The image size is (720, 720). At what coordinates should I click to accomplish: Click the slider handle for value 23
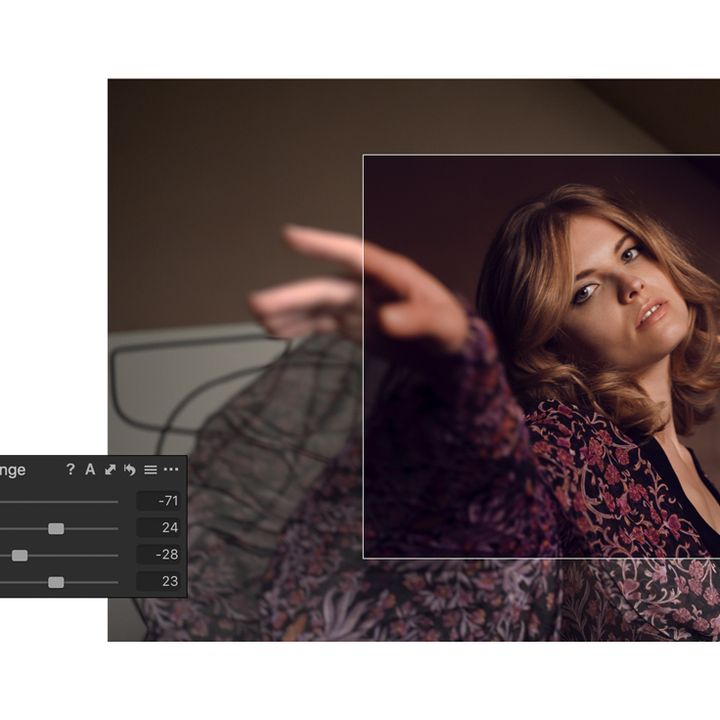pyautogui.click(x=56, y=581)
